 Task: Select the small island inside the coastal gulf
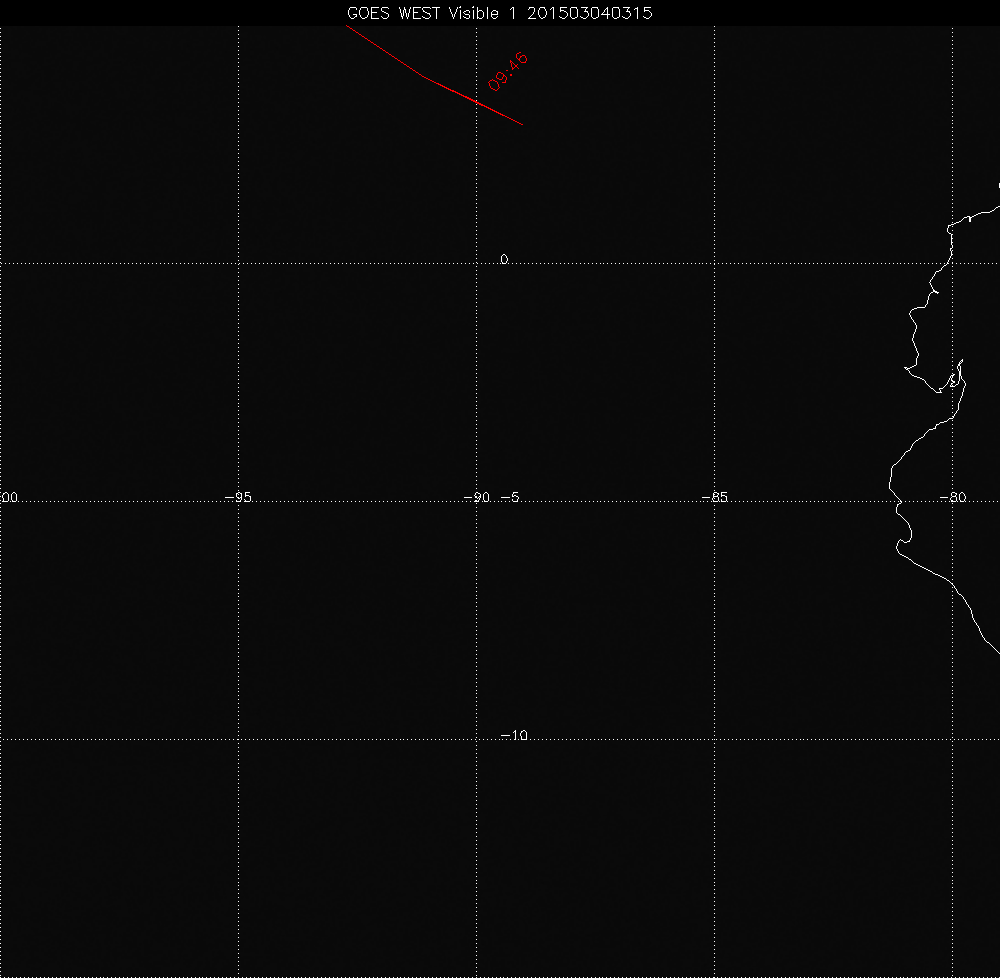click(x=955, y=380)
